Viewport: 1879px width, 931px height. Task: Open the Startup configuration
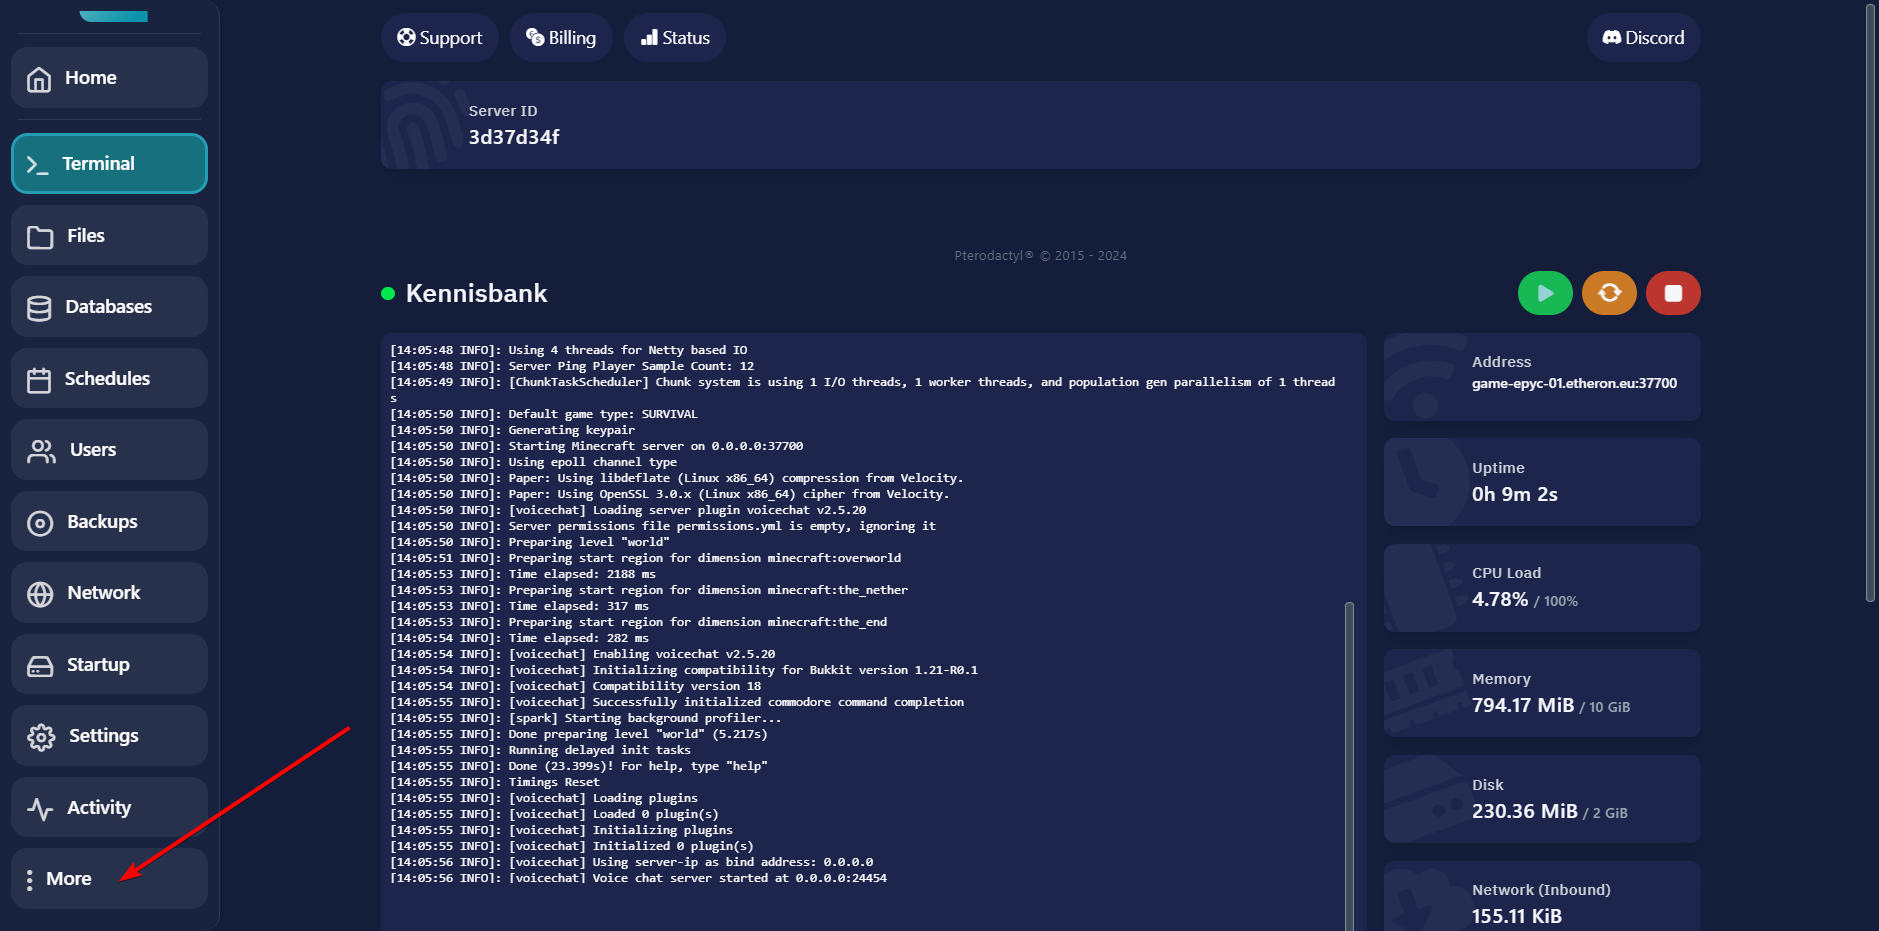pos(109,665)
